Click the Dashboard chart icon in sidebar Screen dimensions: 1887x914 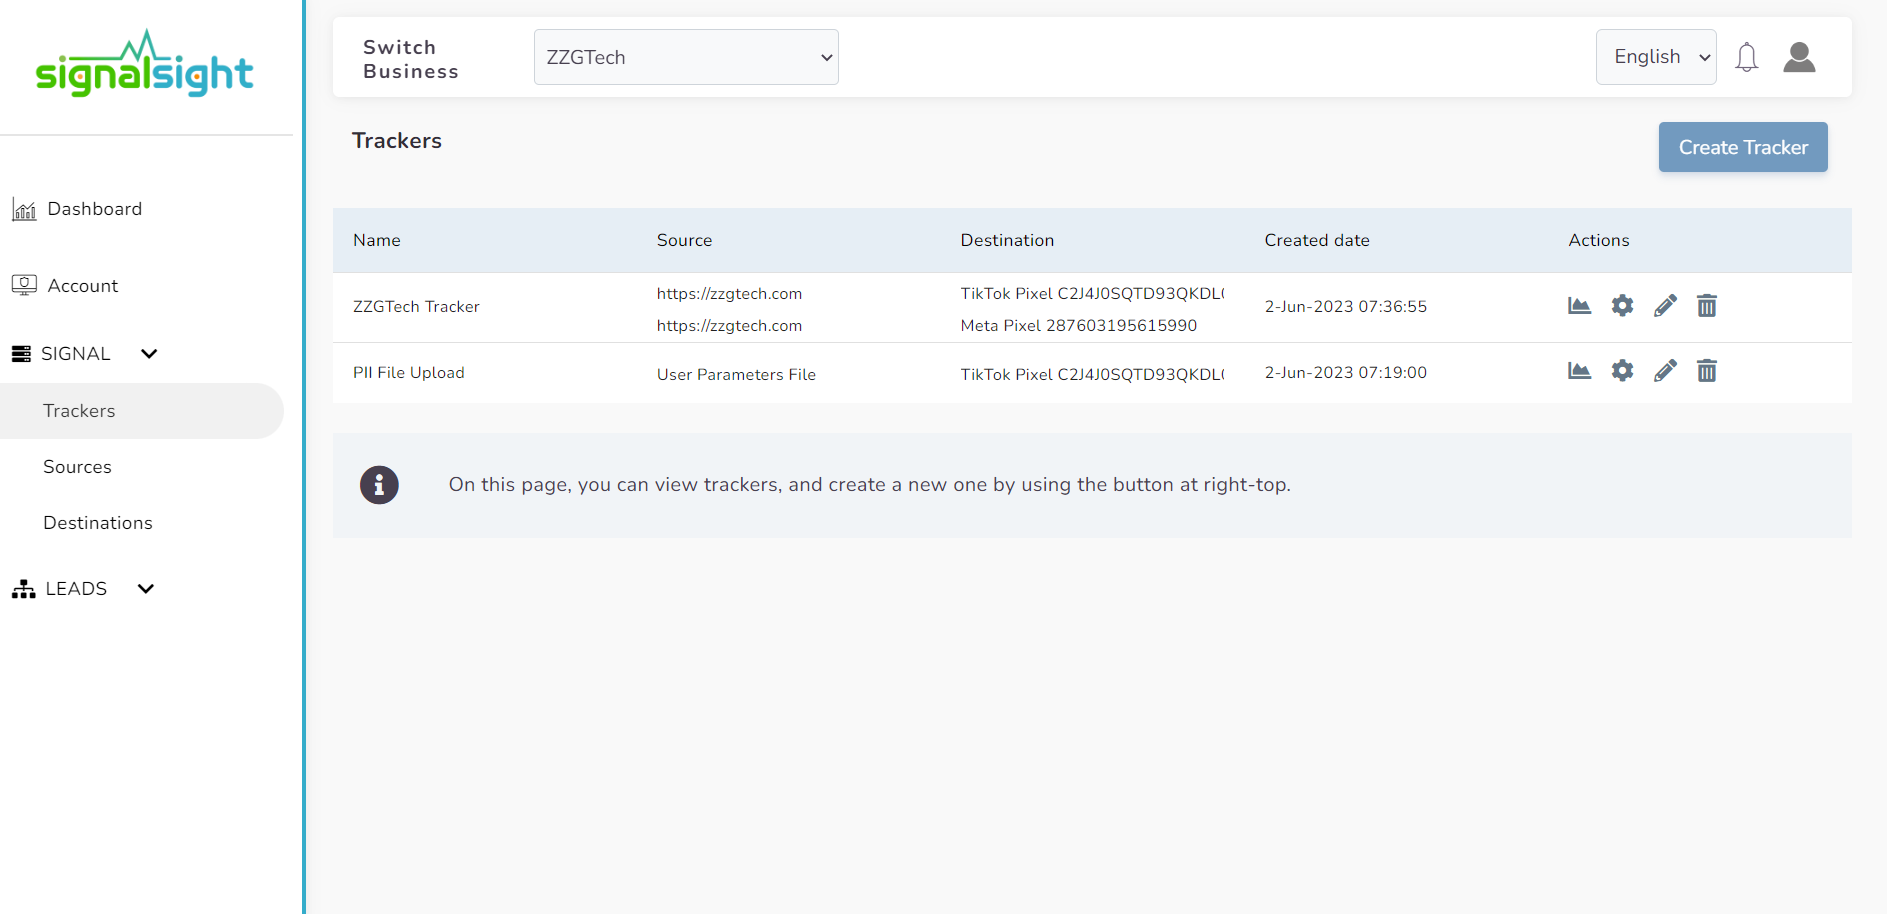tap(24, 209)
